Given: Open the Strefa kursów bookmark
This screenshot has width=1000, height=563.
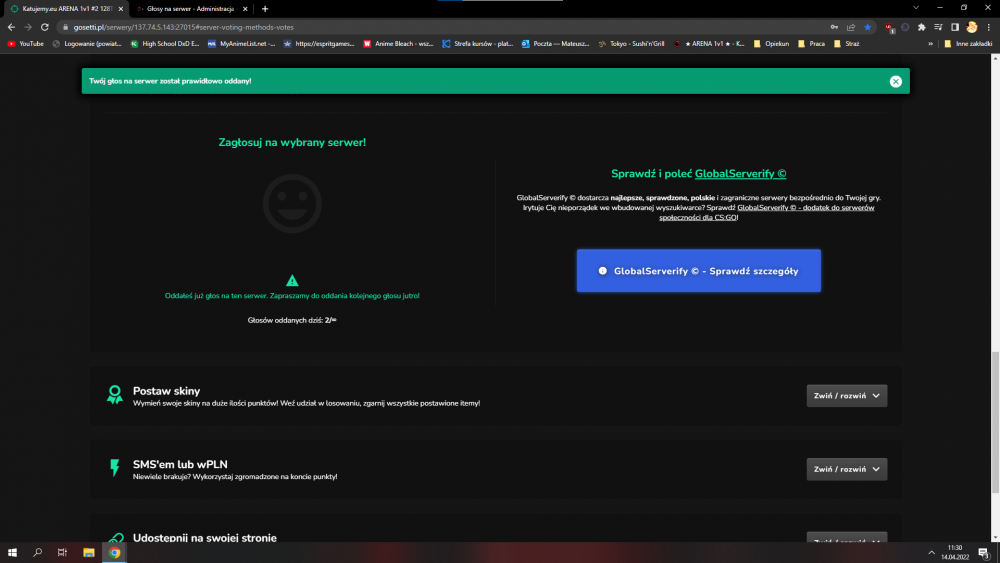Looking at the screenshot, I should (x=477, y=44).
